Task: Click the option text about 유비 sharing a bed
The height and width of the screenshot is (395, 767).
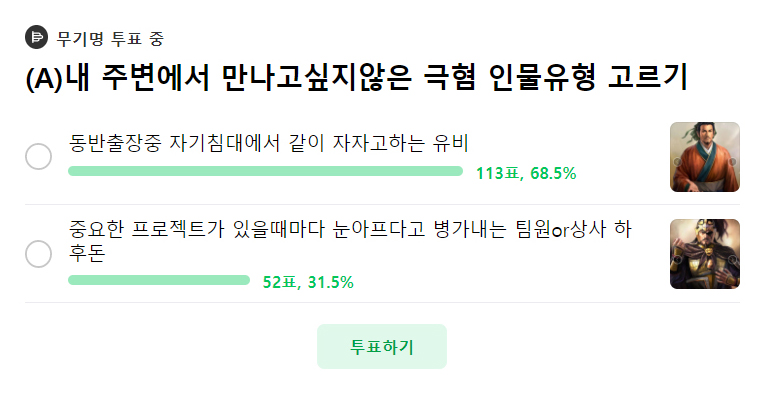Action: coord(269,144)
